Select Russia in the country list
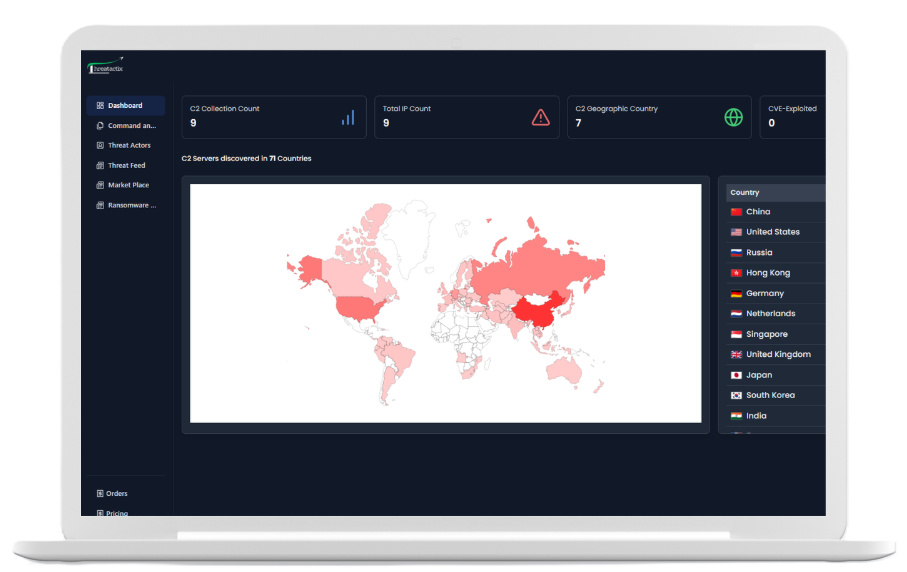Image resolution: width=907 pixels, height=572 pixels. (776, 253)
